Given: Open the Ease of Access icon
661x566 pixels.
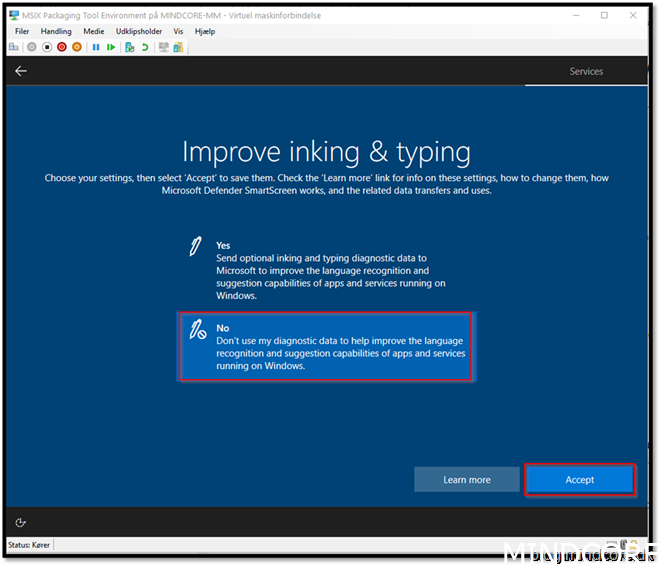Looking at the screenshot, I should tap(21, 522).
